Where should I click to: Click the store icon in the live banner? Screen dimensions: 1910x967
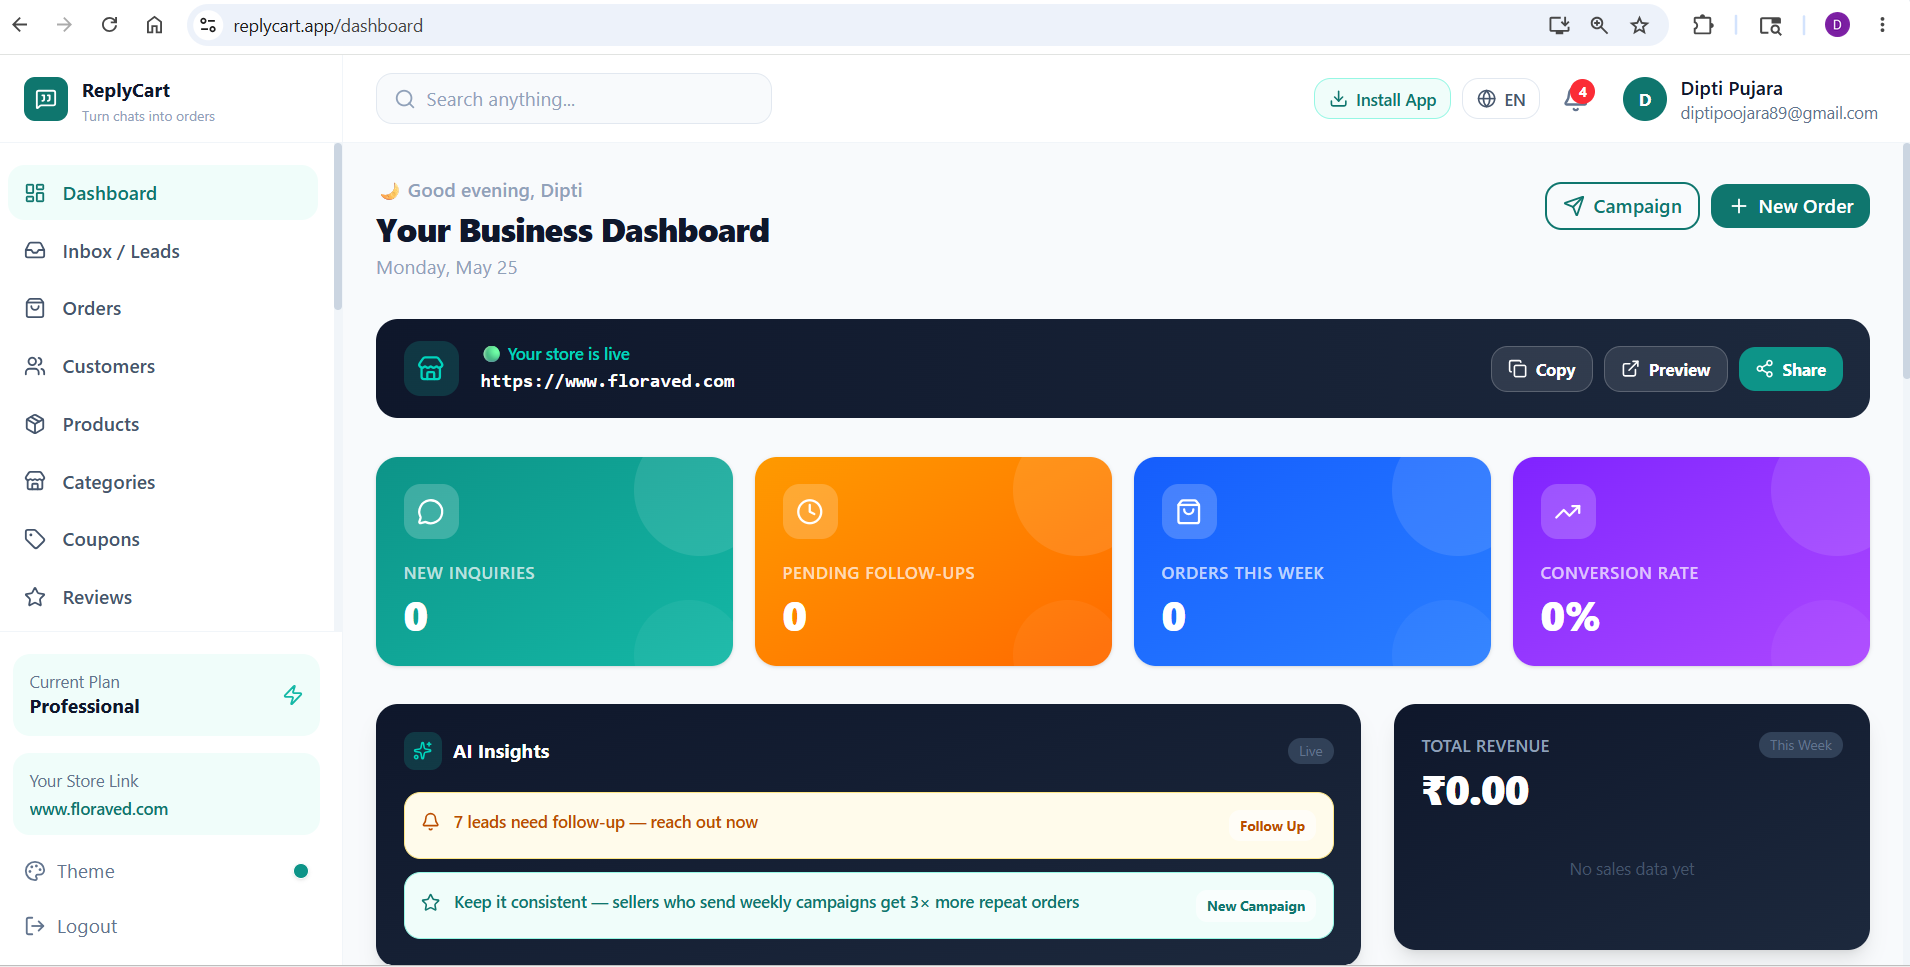tap(431, 368)
